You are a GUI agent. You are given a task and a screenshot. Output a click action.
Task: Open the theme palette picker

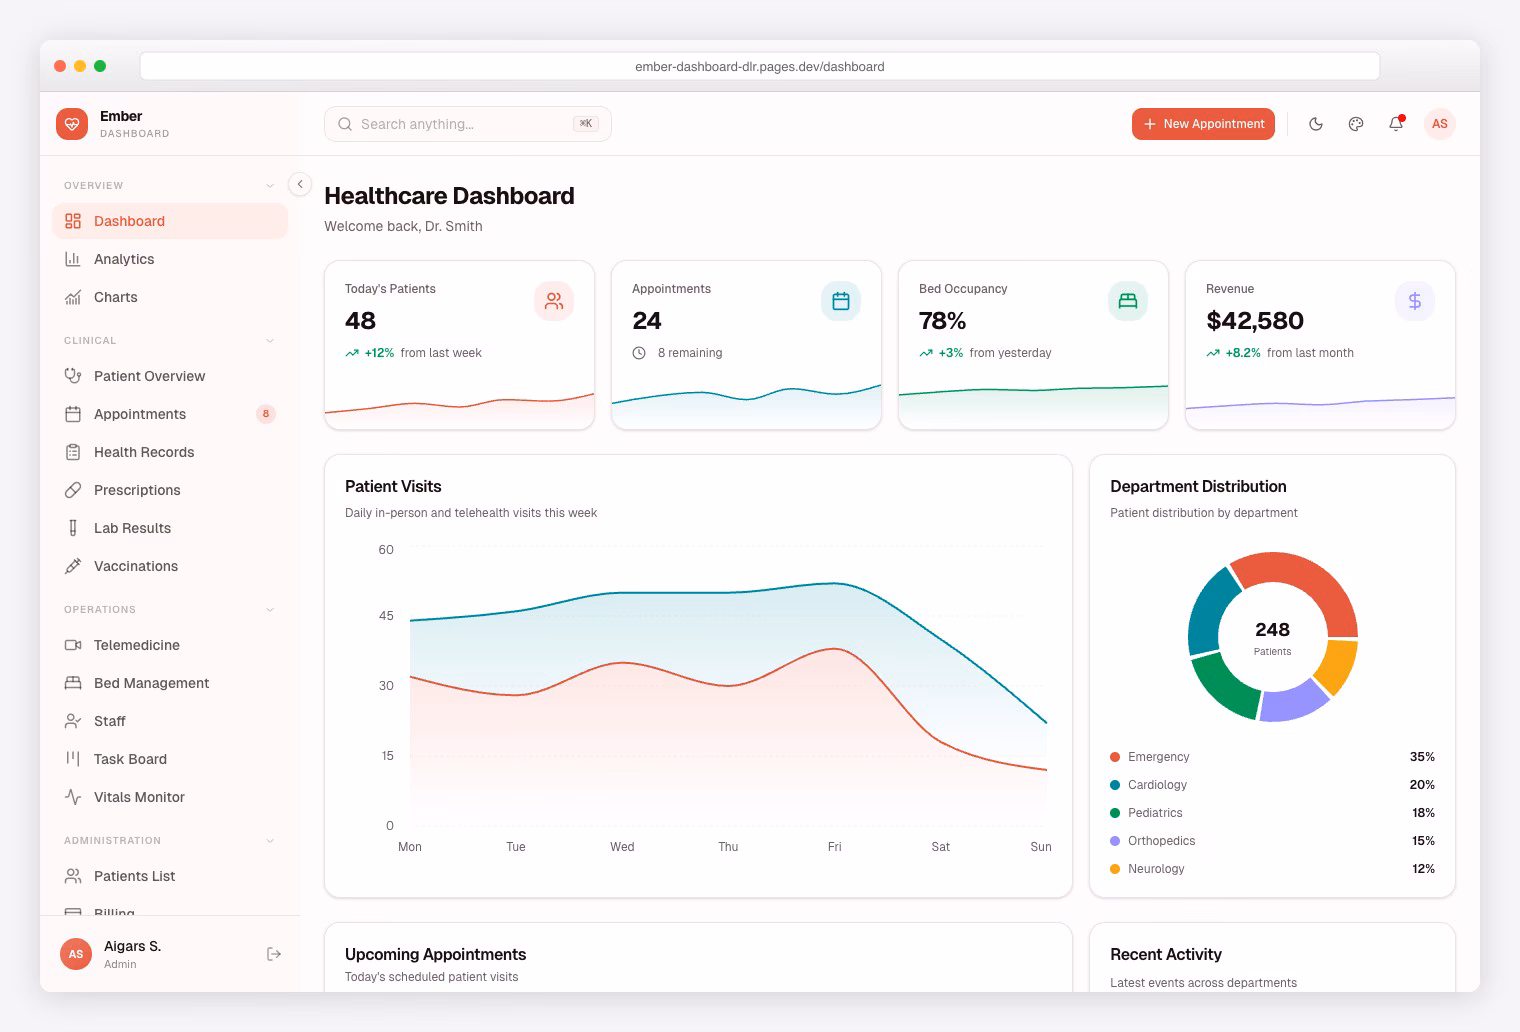[x=1356, y=124]
